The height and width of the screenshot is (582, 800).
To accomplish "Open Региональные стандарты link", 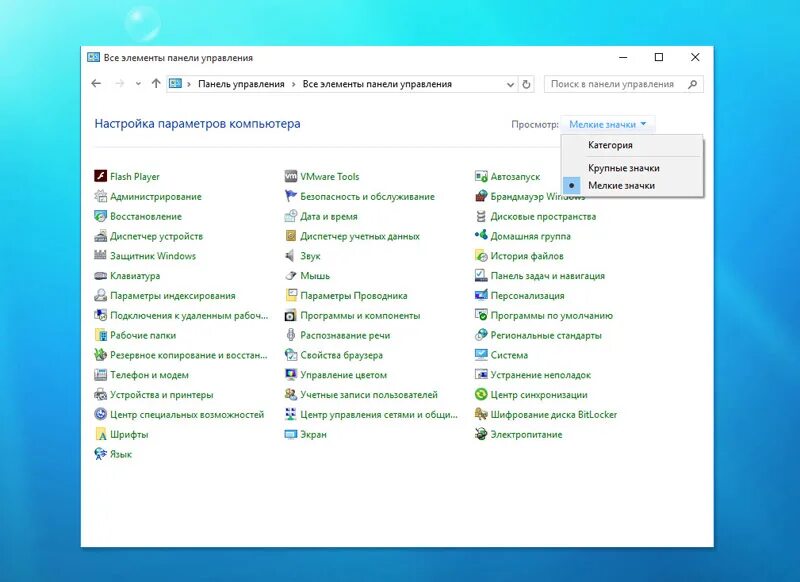I will point(546,335).
